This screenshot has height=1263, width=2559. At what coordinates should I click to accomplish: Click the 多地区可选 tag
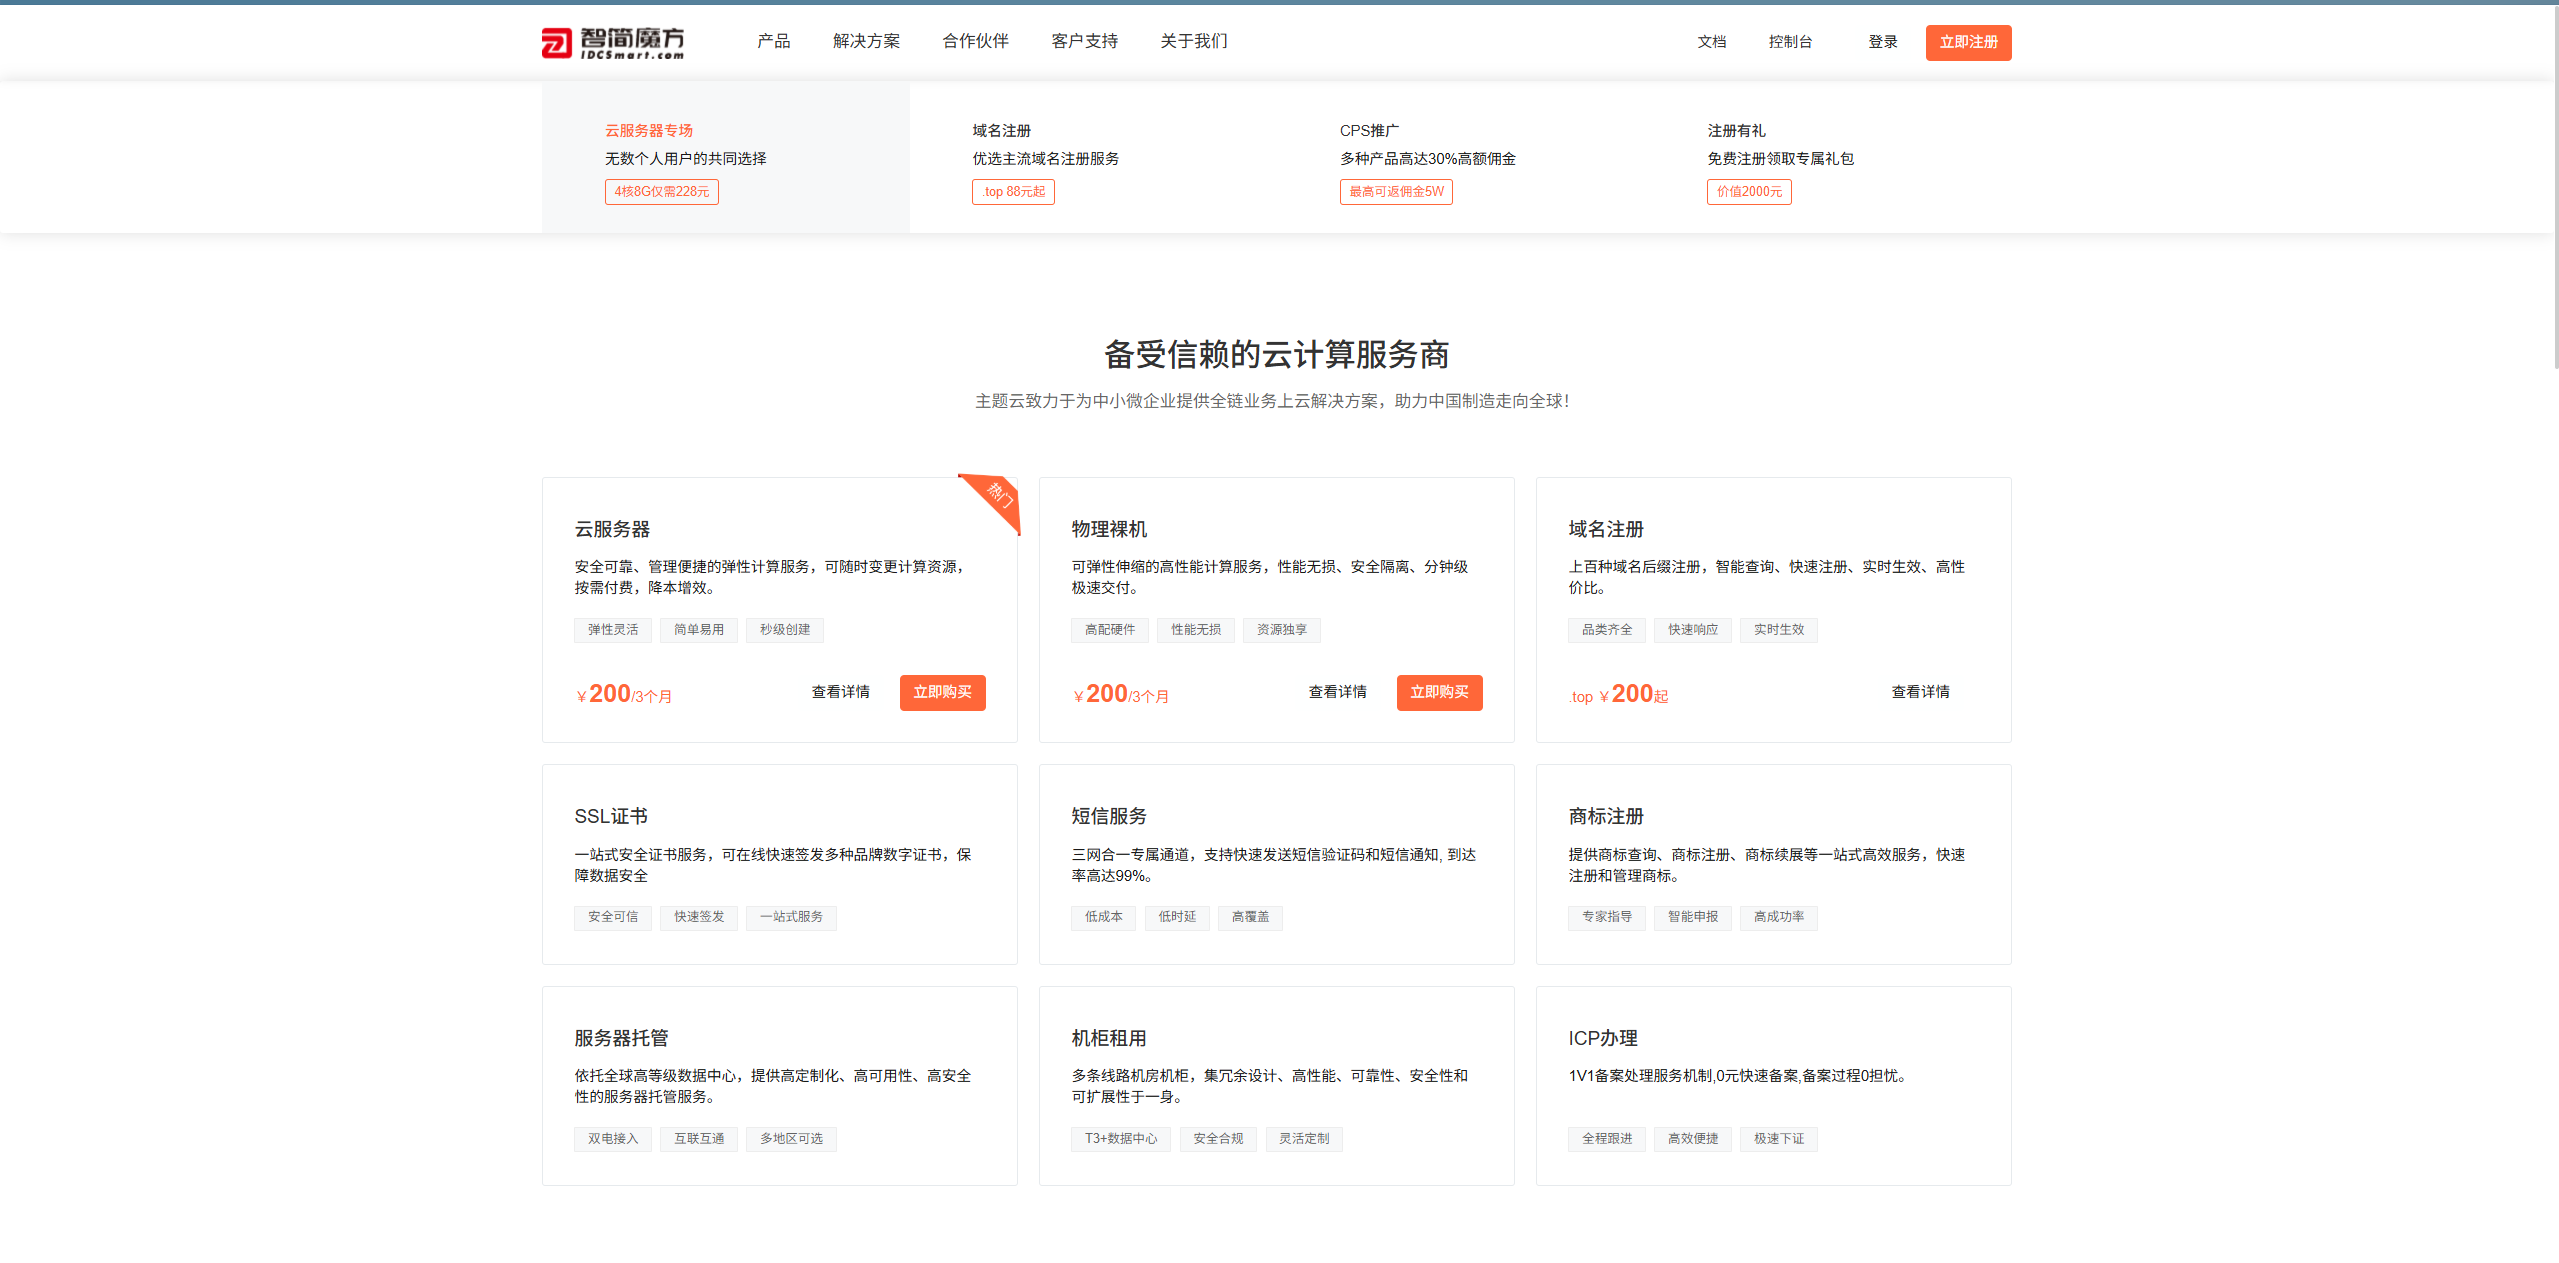pos(791,1139)
